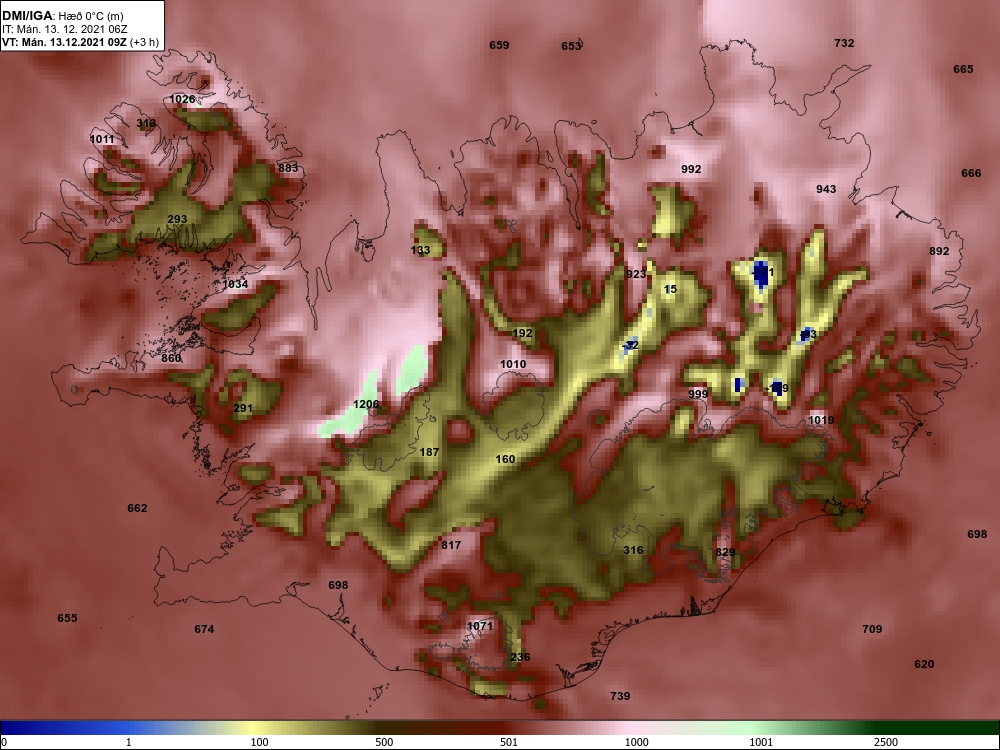This screenshot has height=750, width=1000.
Task: Click the value 1026 in the Westfjords
Action: pos(182,99)
